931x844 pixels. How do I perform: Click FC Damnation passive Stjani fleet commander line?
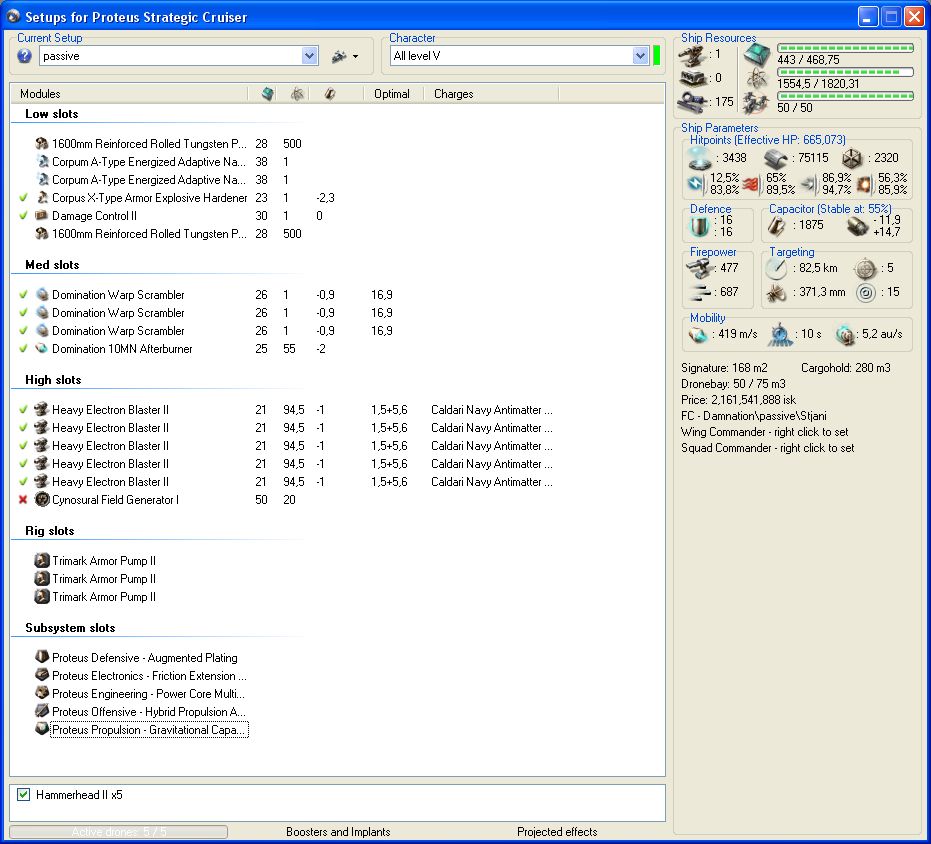[753, 416]
